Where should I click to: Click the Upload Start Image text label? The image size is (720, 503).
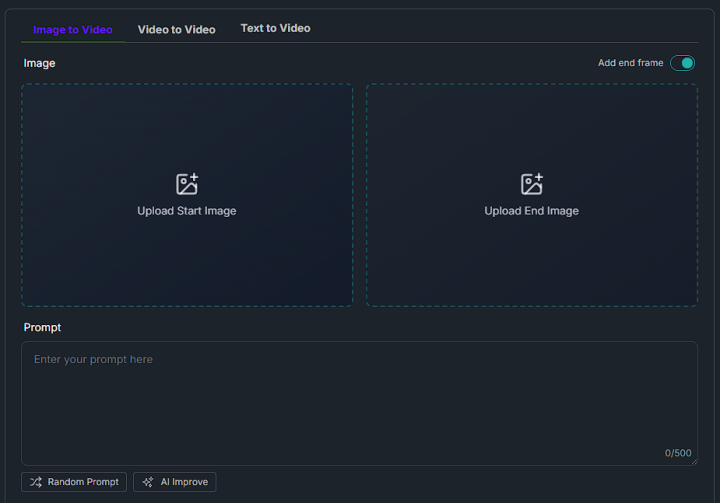click(x=187, y=211)
